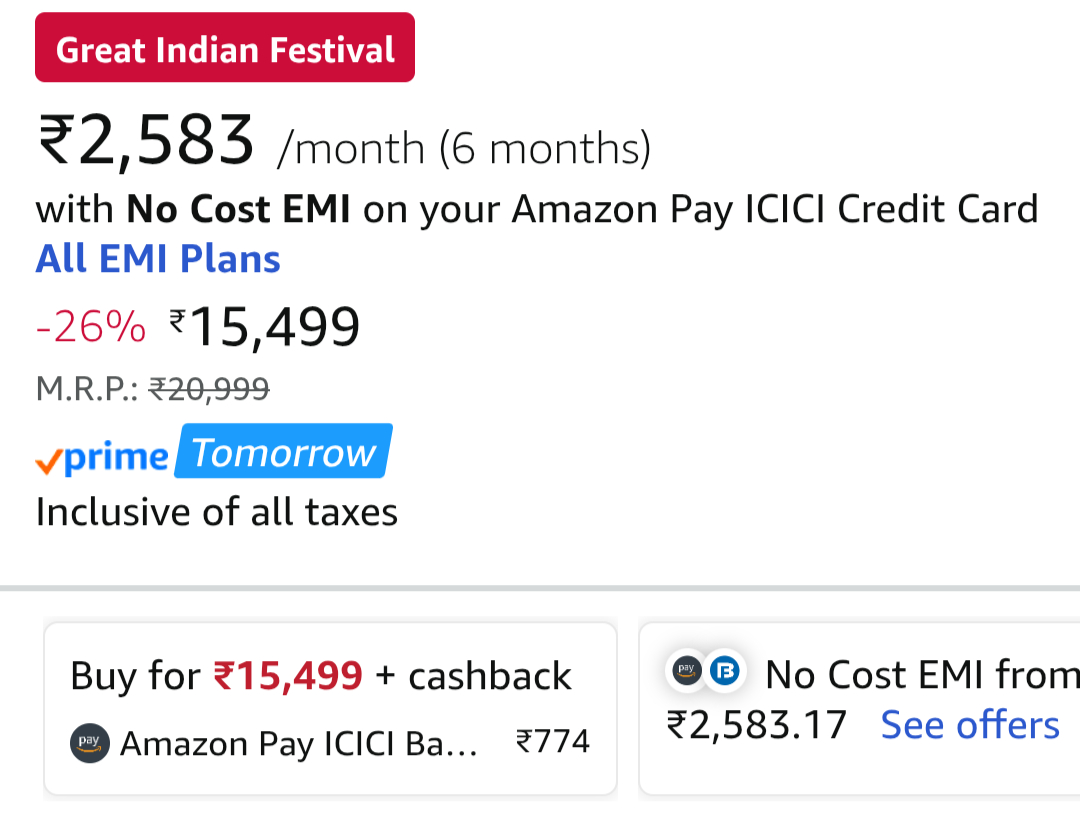Click the bold No Cost EMI text

[238, 210]
